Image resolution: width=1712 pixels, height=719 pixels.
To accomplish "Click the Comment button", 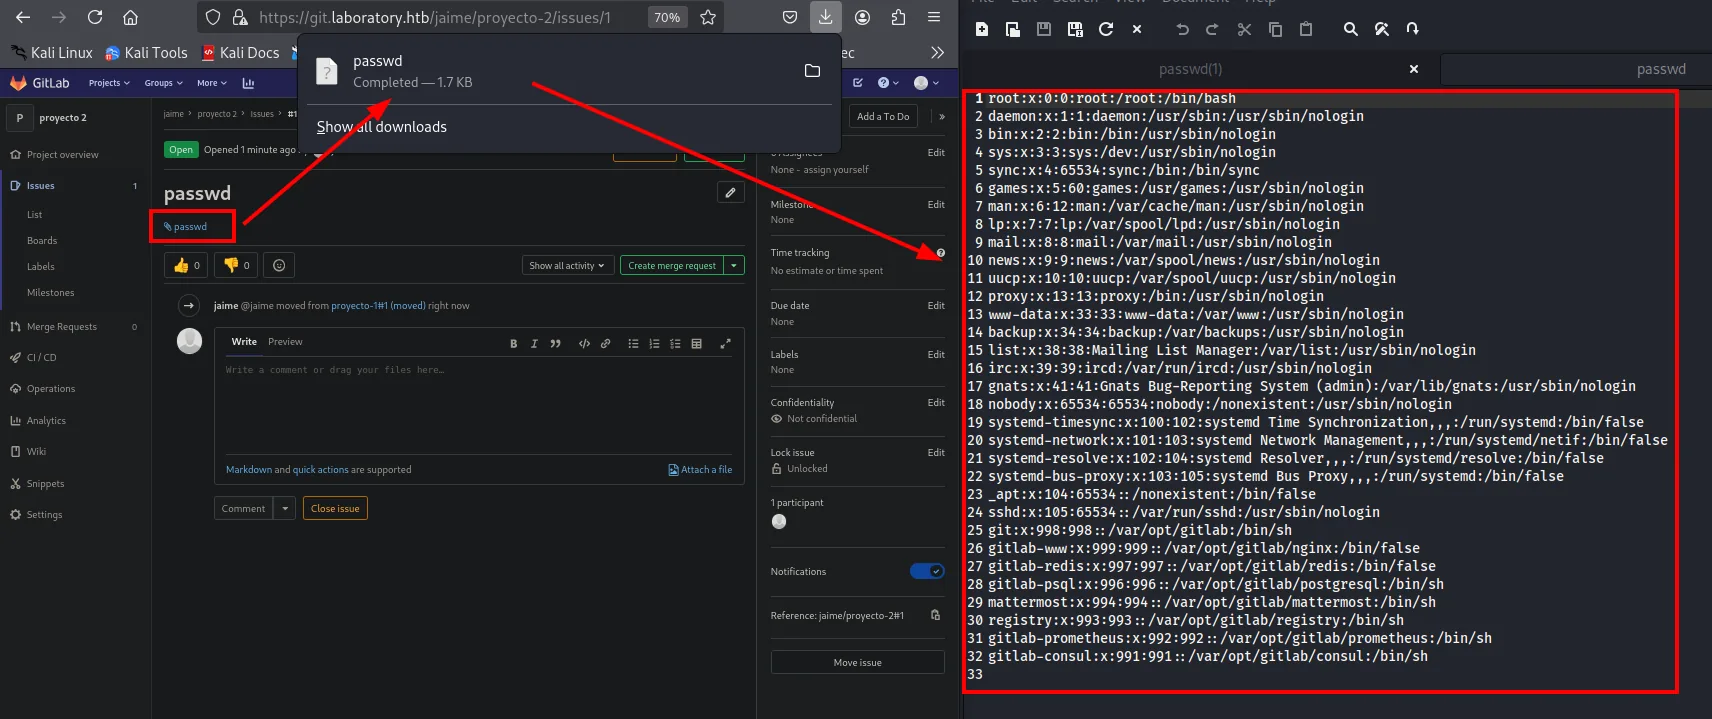I will [x=243, y=509].
